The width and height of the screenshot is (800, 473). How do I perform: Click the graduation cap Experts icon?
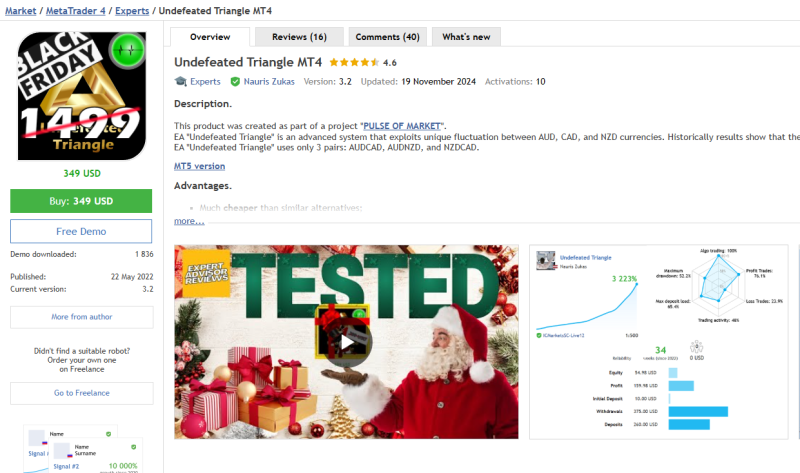coord(180,82)
